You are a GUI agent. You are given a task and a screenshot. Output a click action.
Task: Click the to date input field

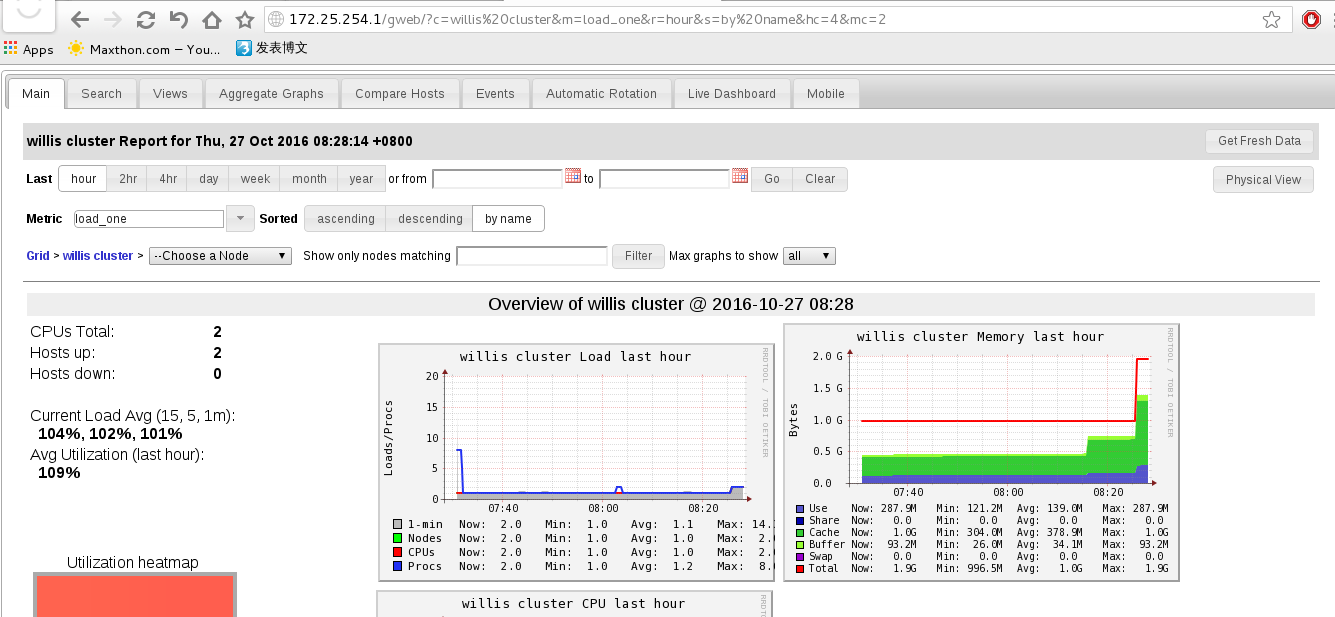tap(664, 179)
